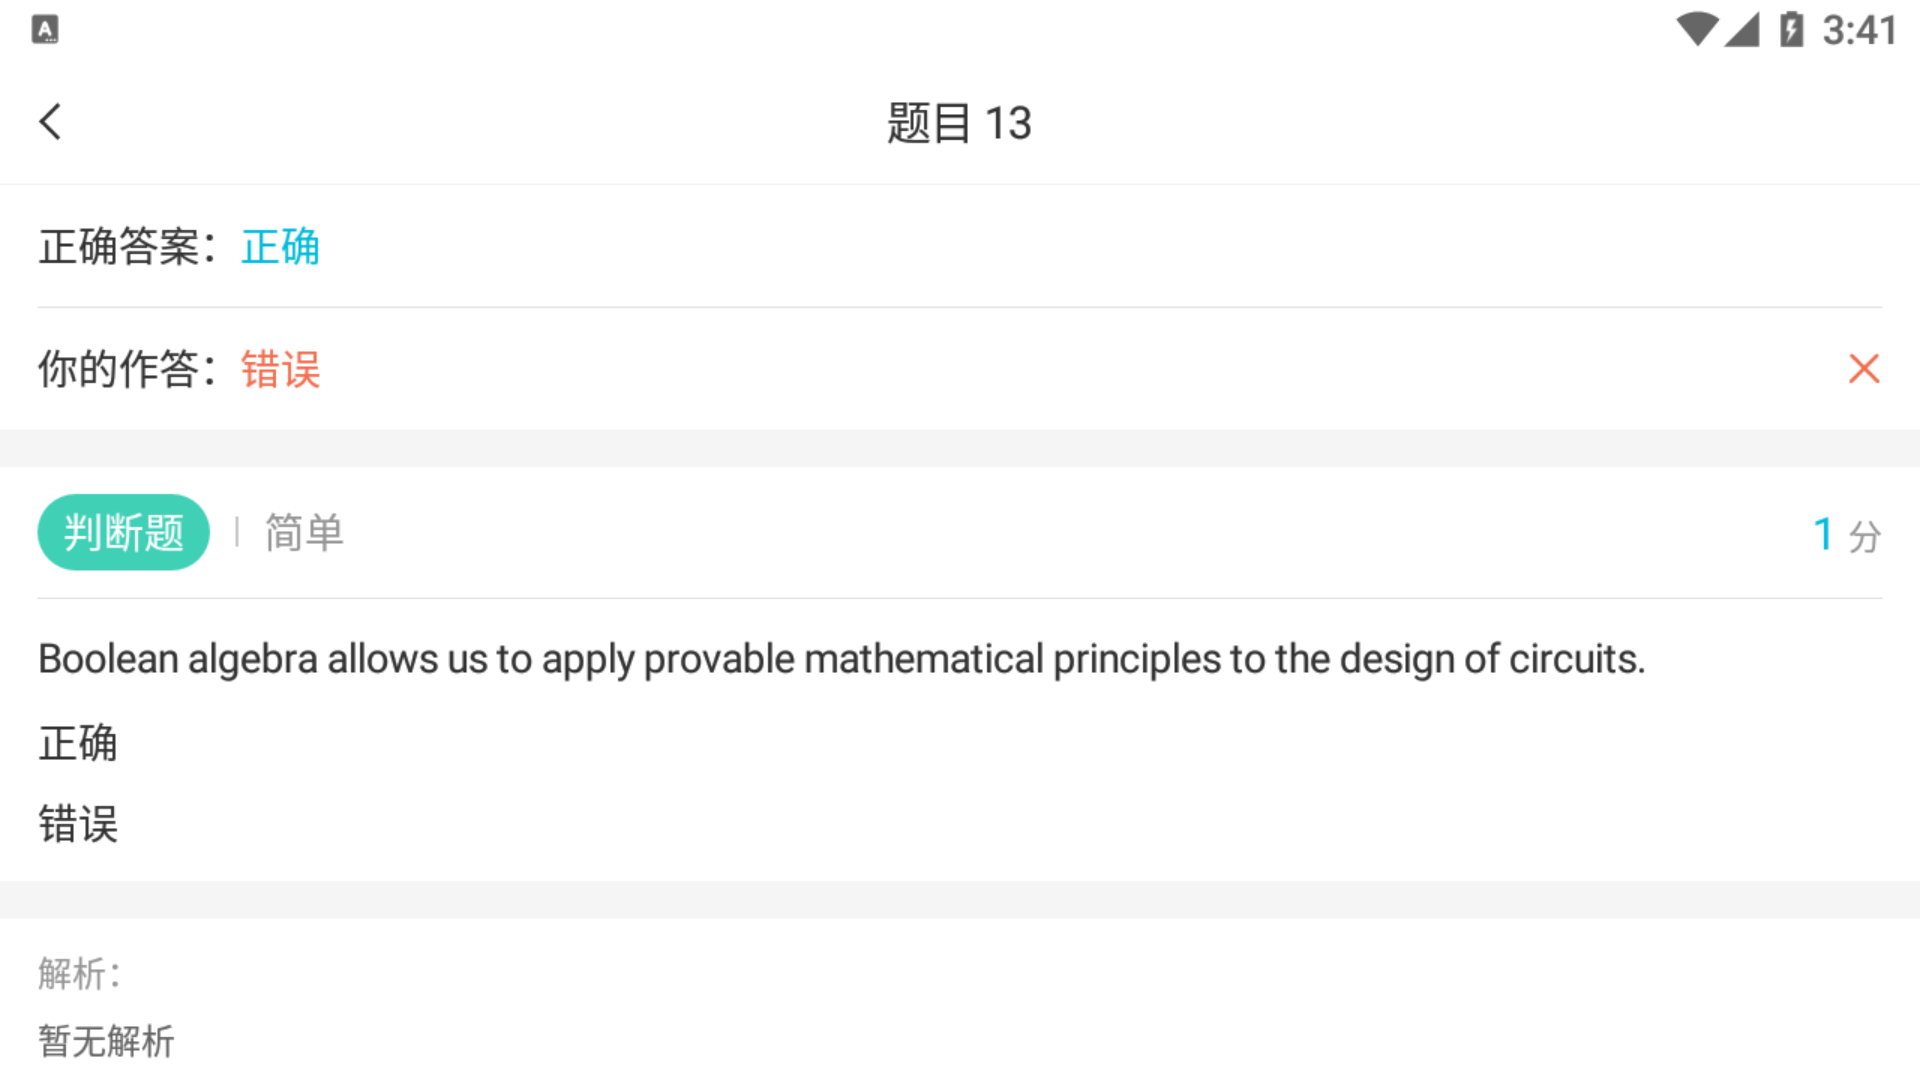
Task: Tap the Boolean algebra question text
Action: [x=841, y=660]
